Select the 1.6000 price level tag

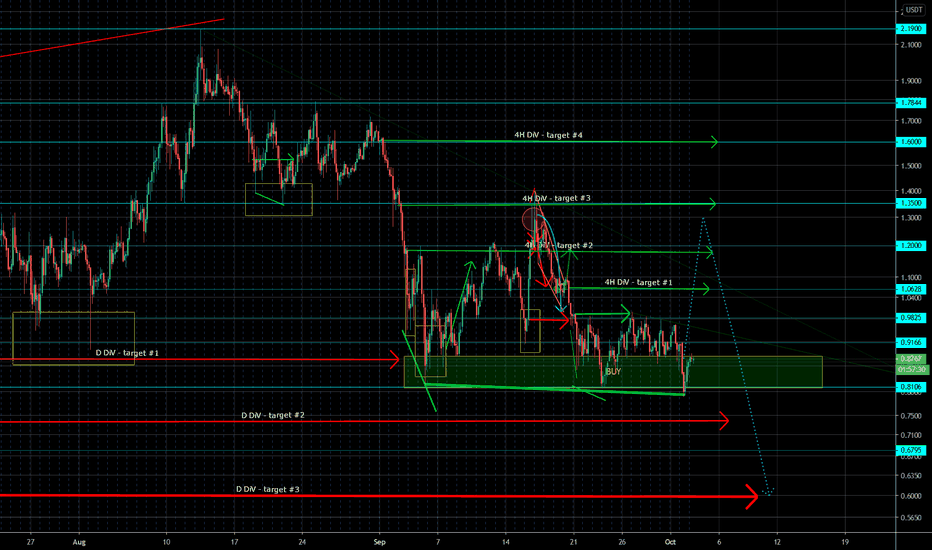click(911, 142)
